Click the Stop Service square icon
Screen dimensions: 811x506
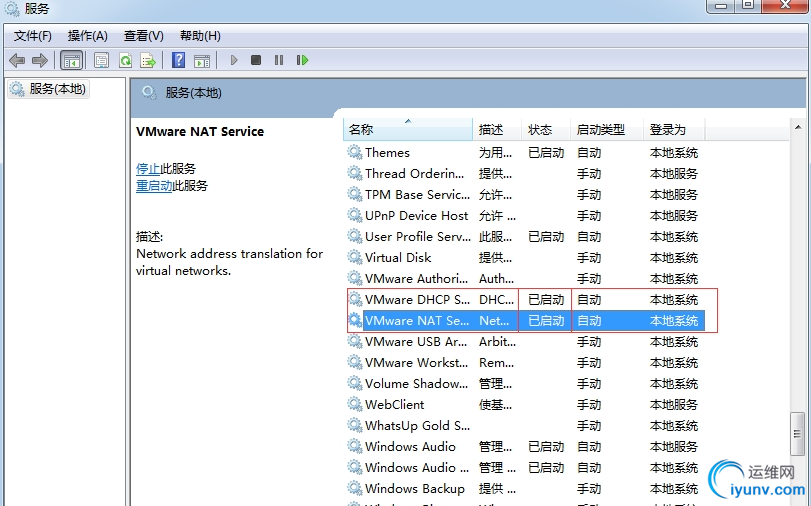tap(256, 61)
